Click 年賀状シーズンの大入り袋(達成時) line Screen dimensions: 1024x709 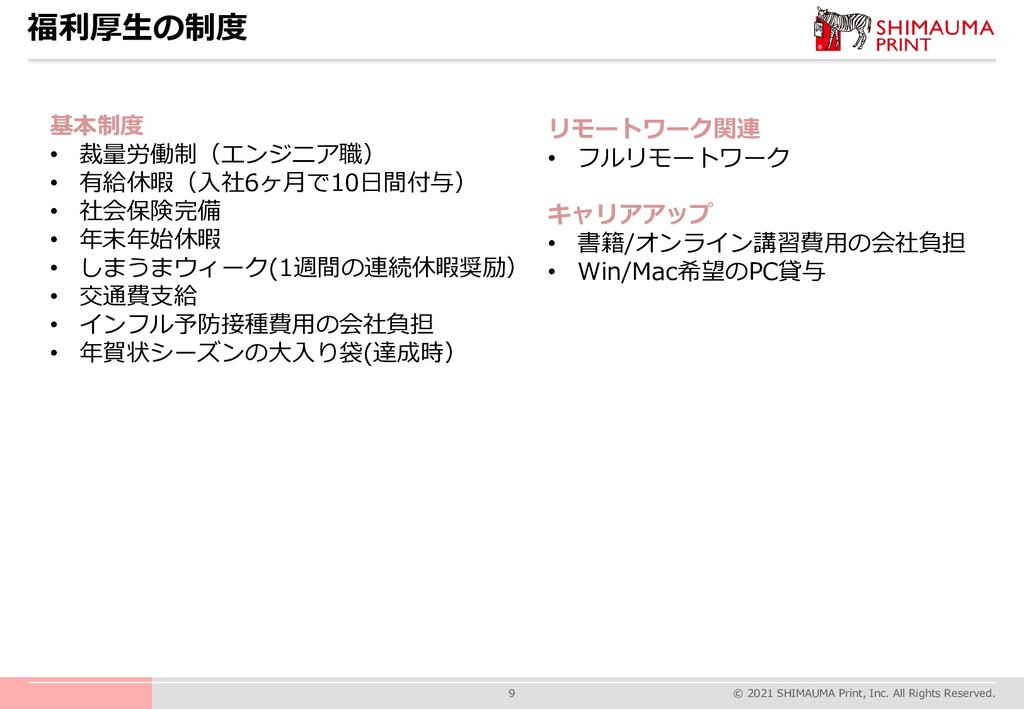(266, 353)
